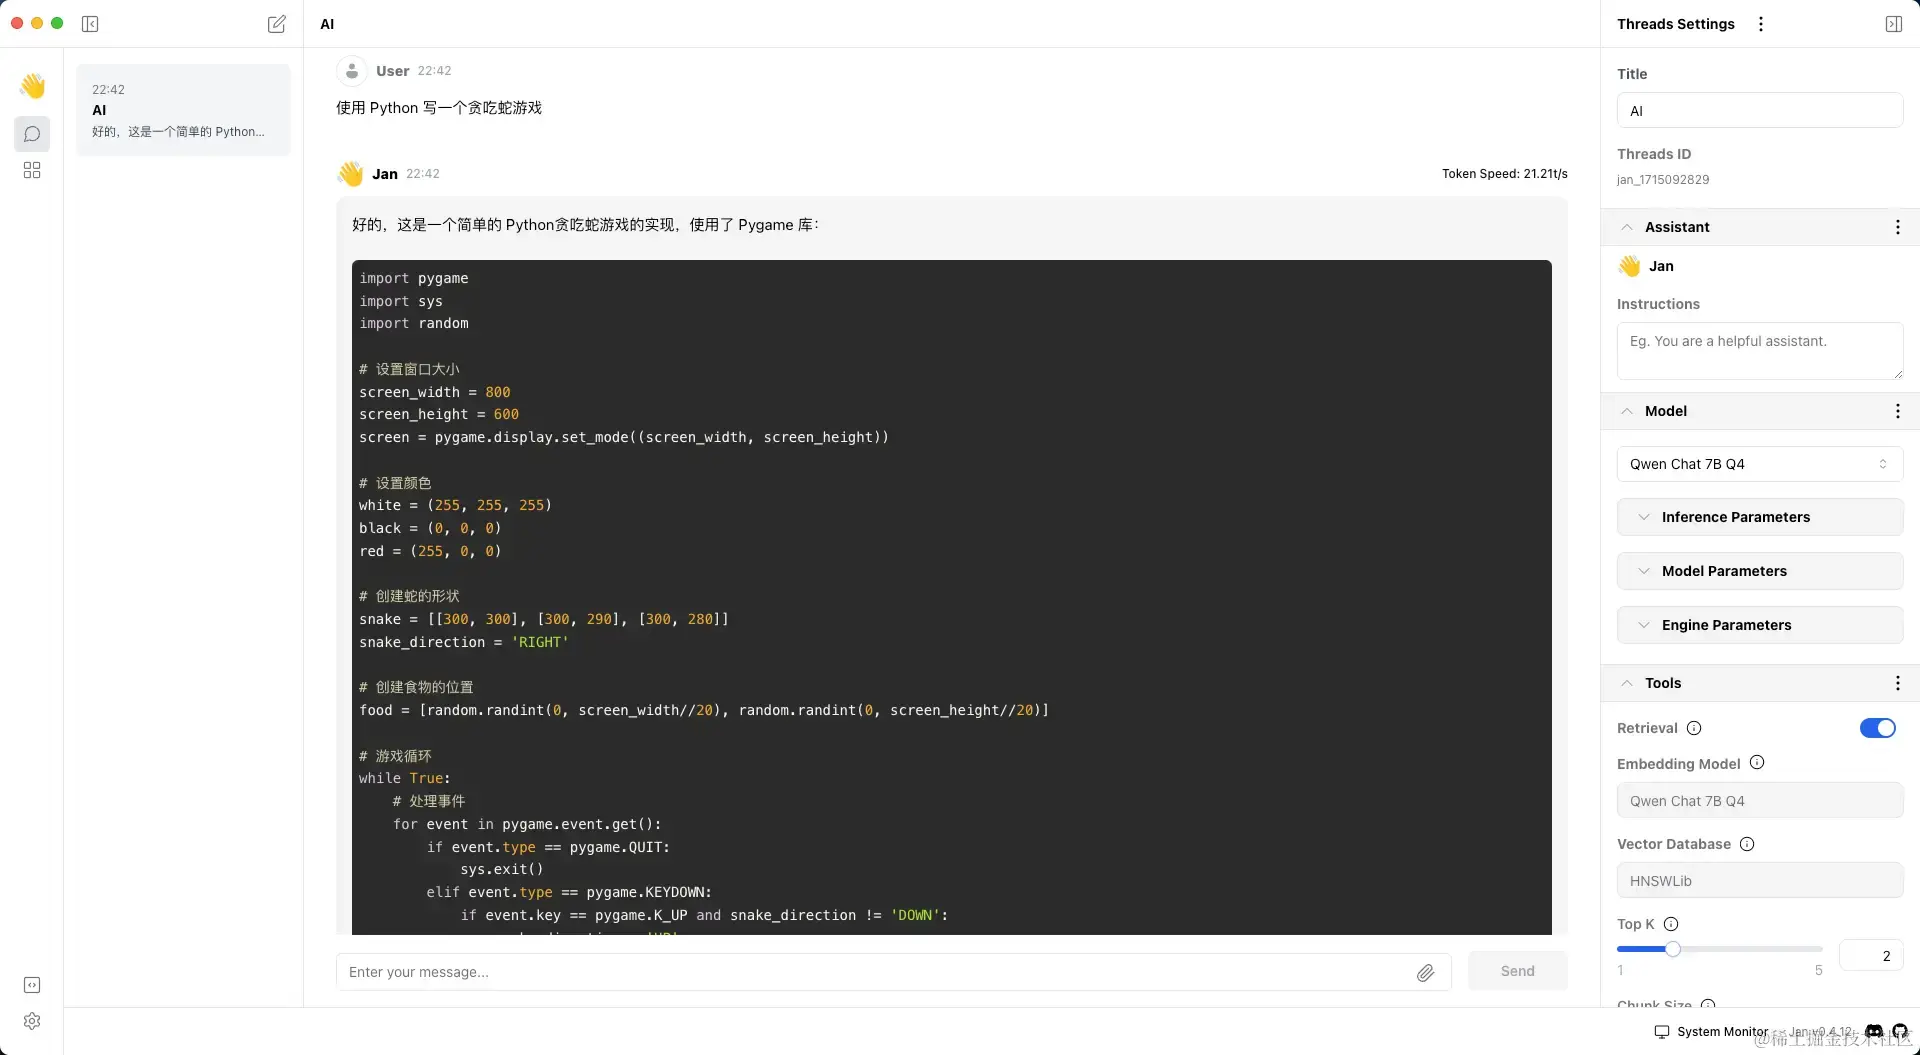
Task: Click the Jan waving hand logo in sidebar
Action: (32, 86)
